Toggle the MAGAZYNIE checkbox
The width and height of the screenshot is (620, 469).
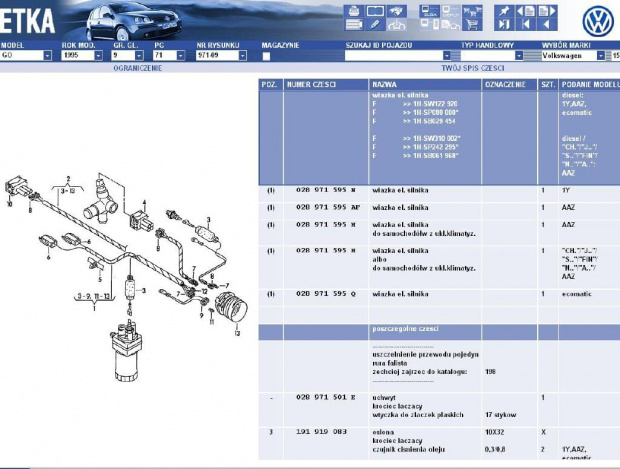[267, 56]
